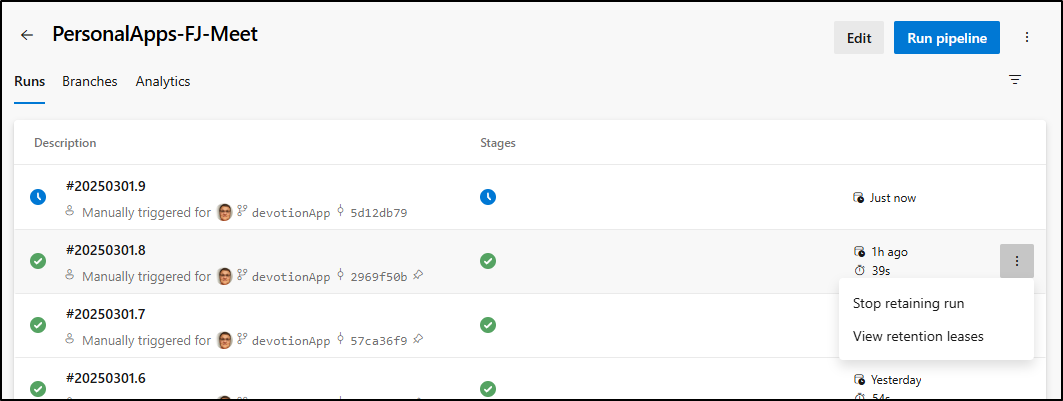Click the Edit button
1063x401 pixels.
[x=859, y=38]
